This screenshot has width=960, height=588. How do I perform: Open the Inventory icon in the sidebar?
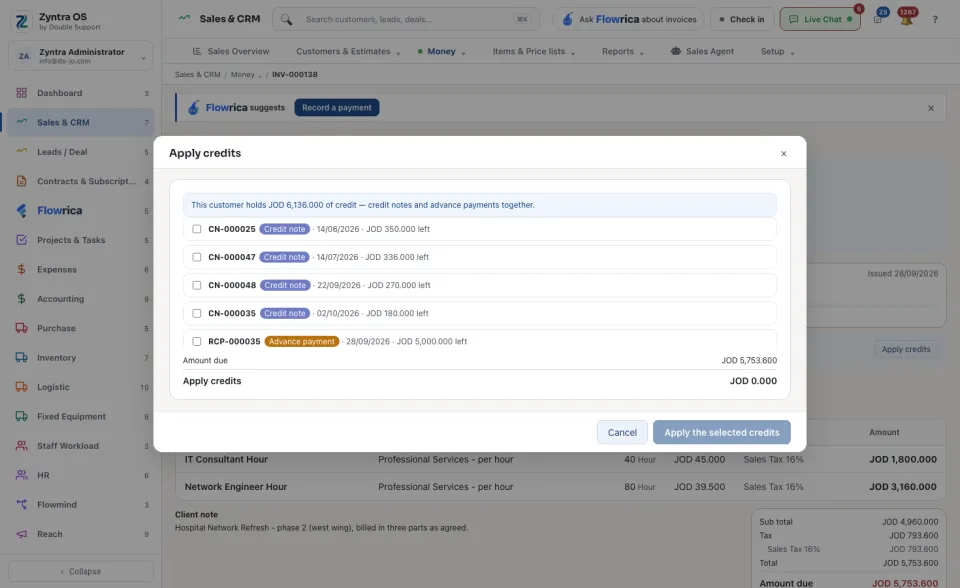click(21, 358)
